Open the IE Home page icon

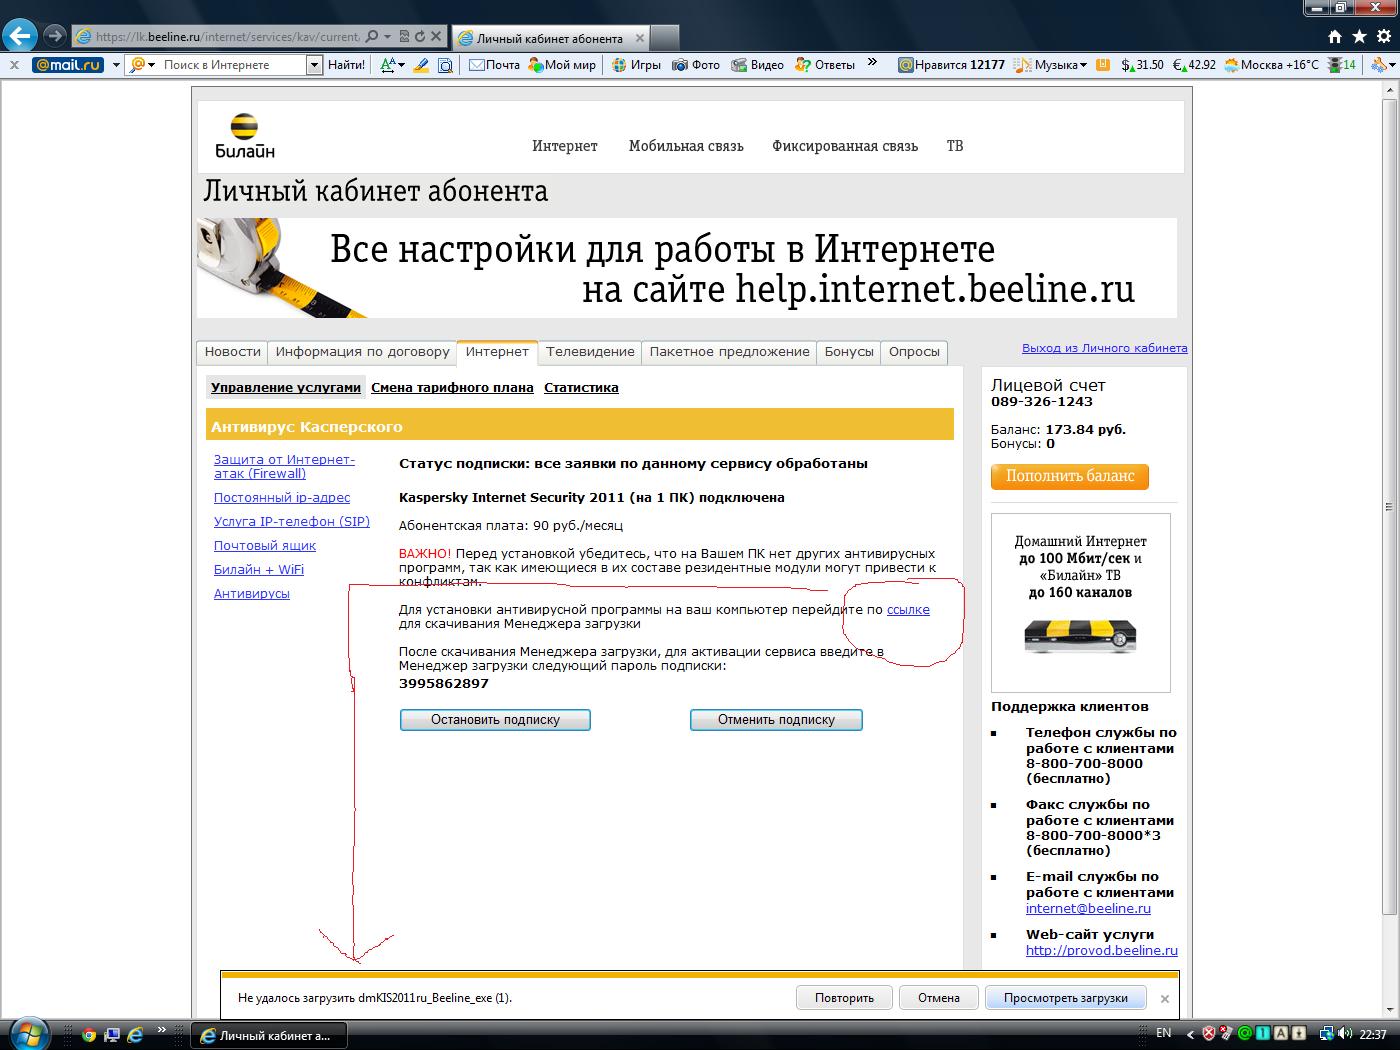coord(1335,36)
